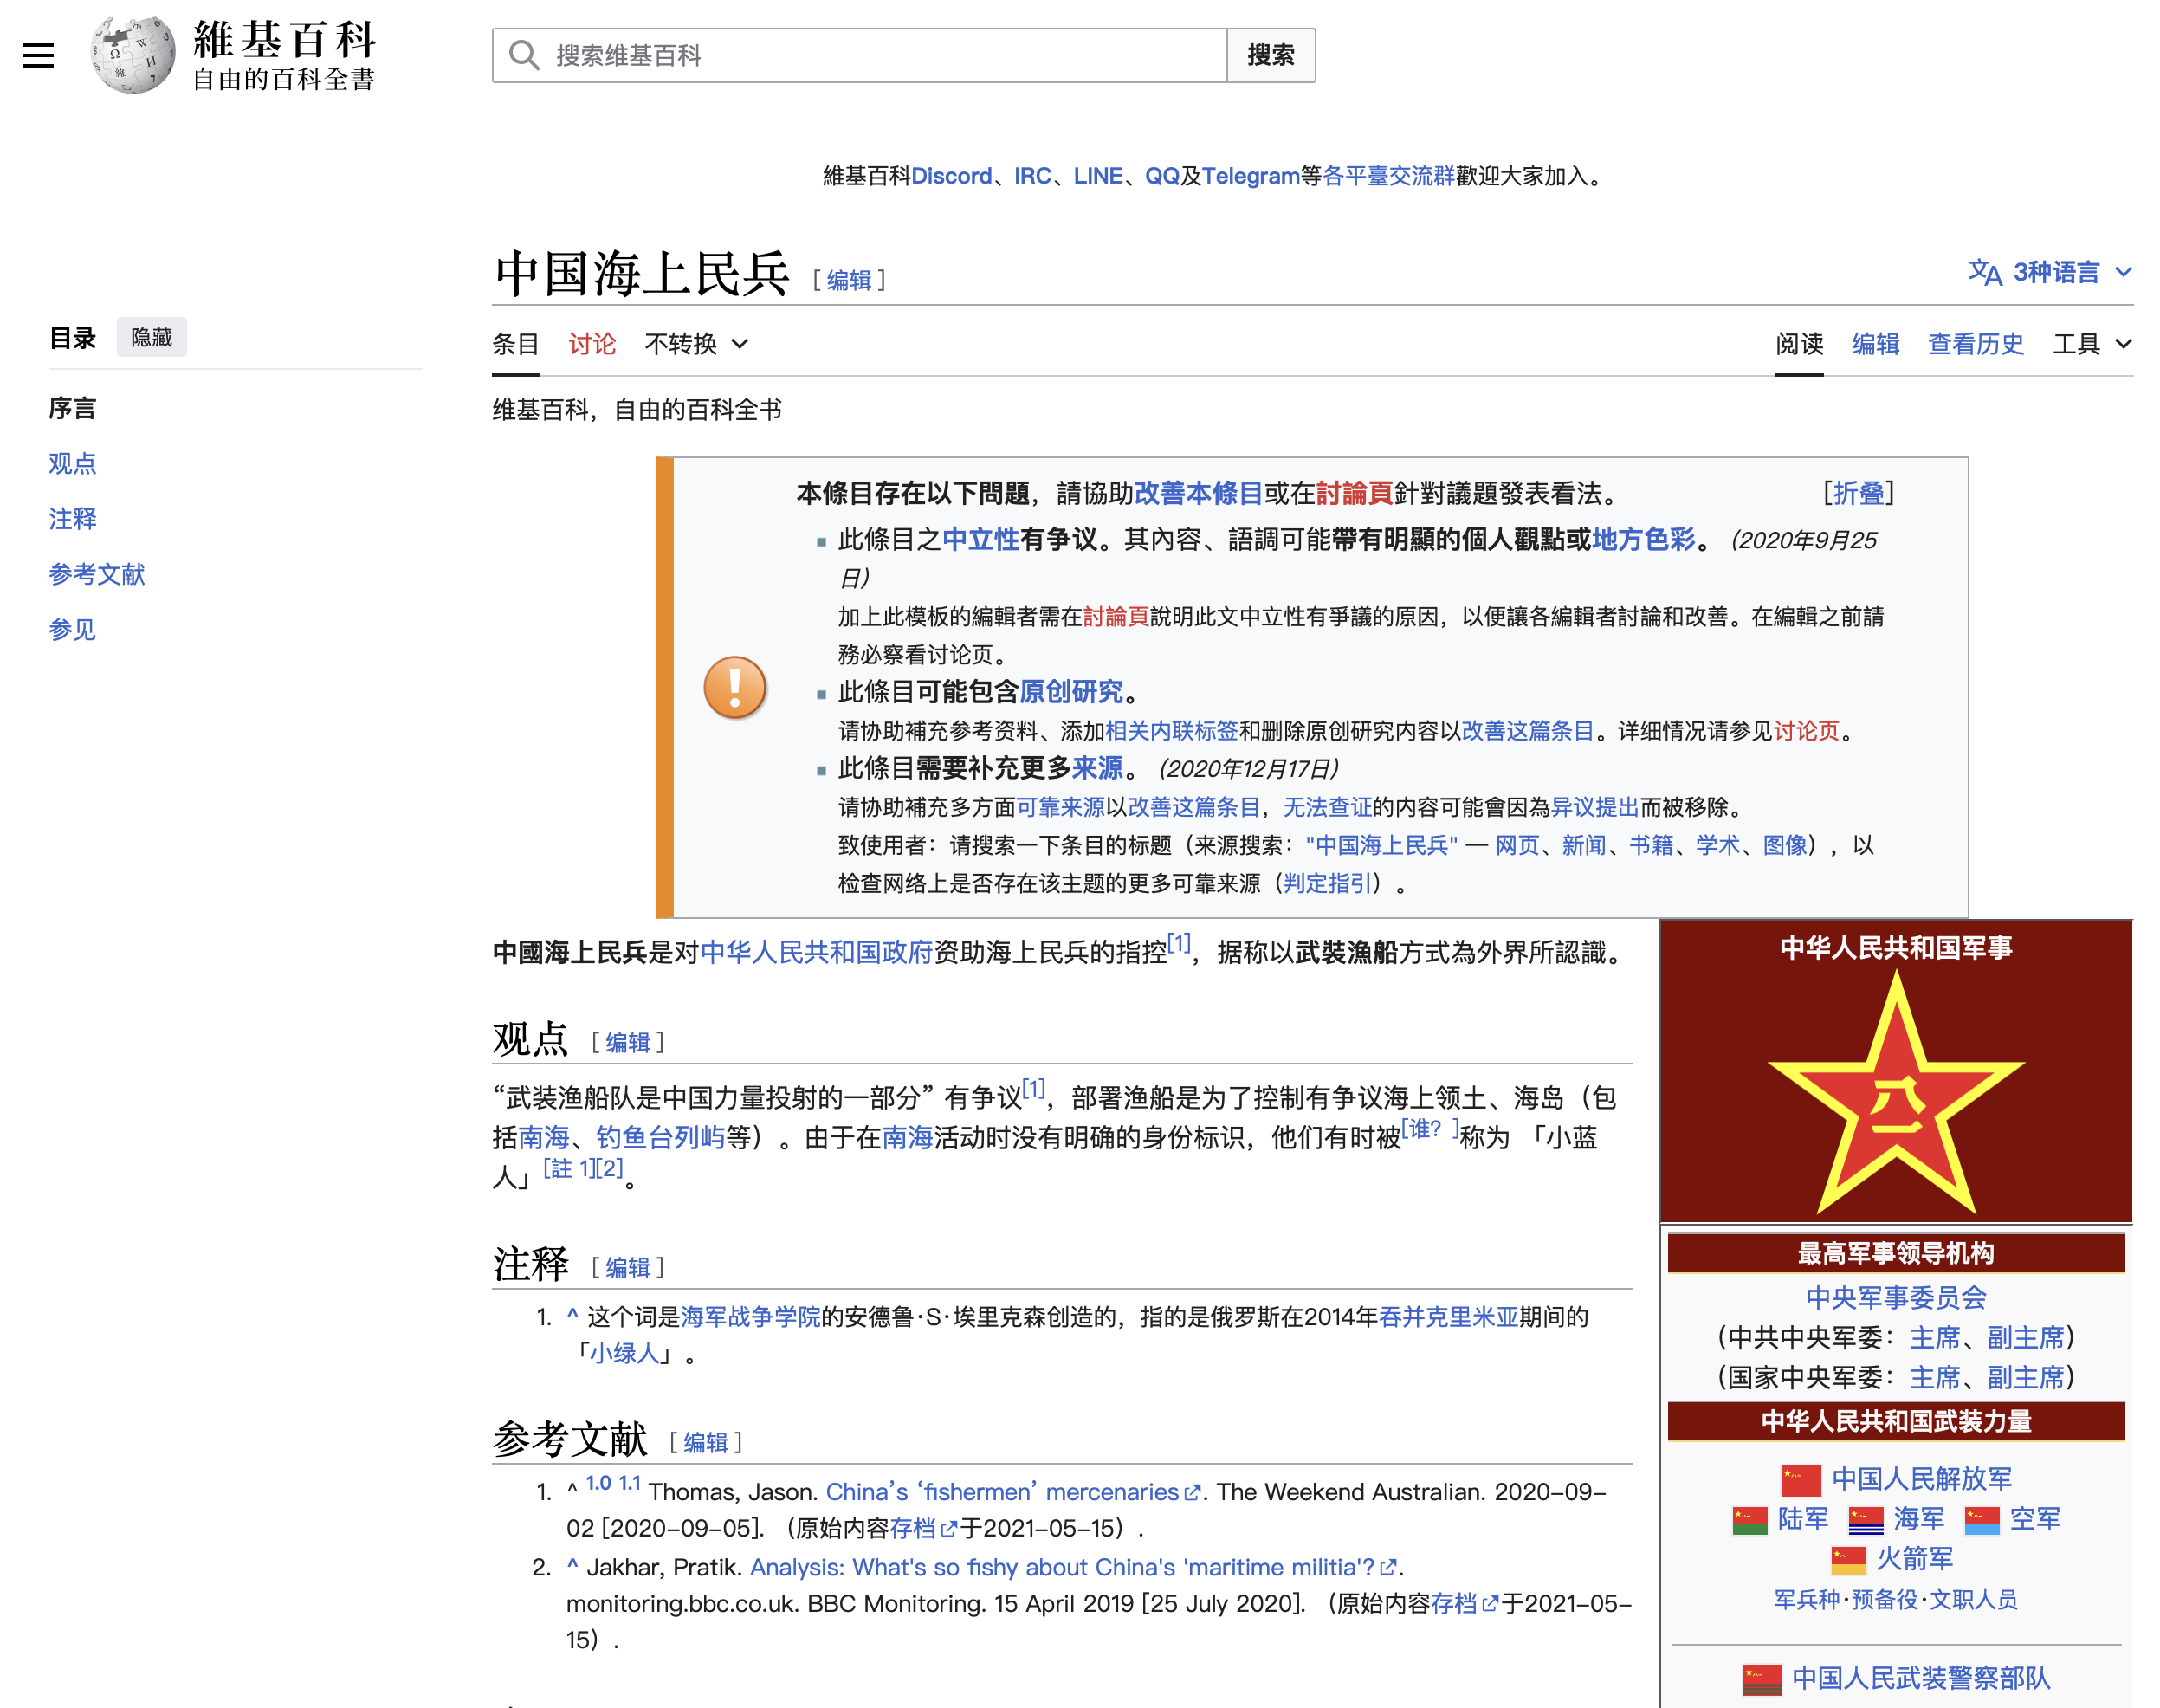Expand the 3种语言 language dropdown
The image size is (2160, 1708).
click(x=2051, y=272)
